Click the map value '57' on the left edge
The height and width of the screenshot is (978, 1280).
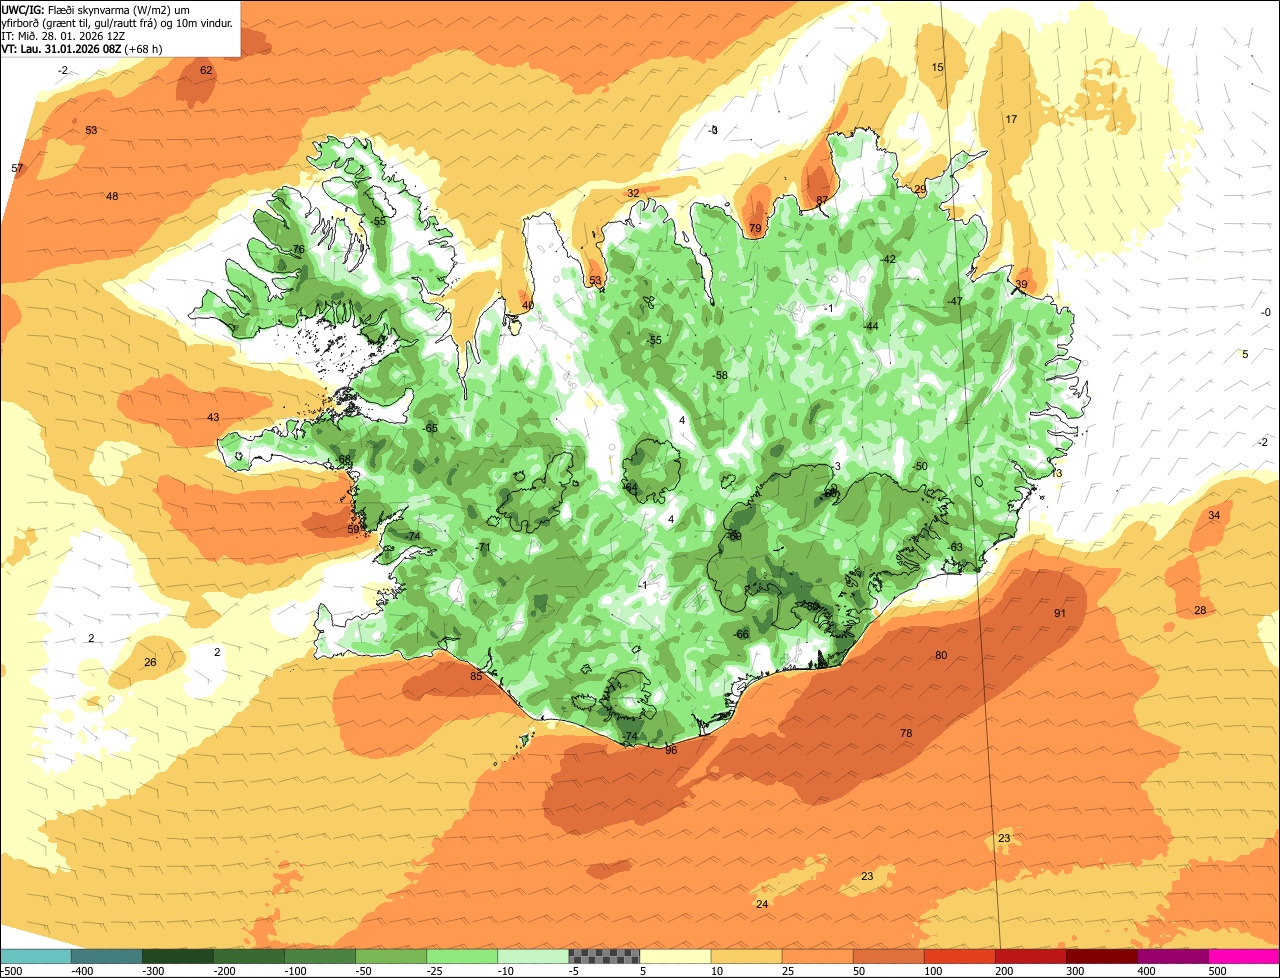click(x=17, y=168)
